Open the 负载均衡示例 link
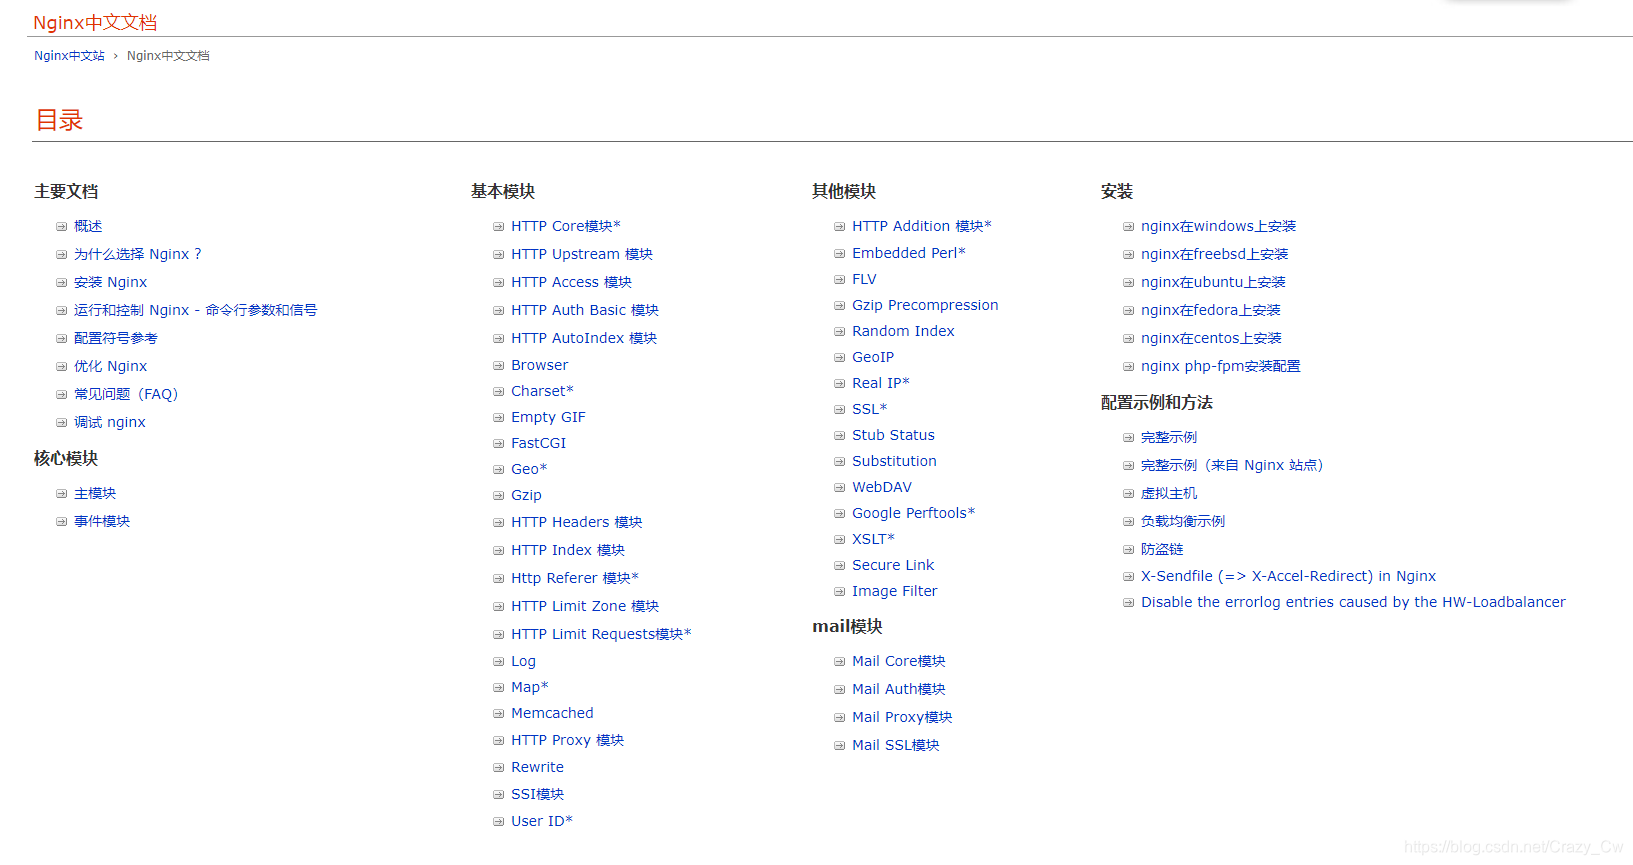 click(1182, 521)
